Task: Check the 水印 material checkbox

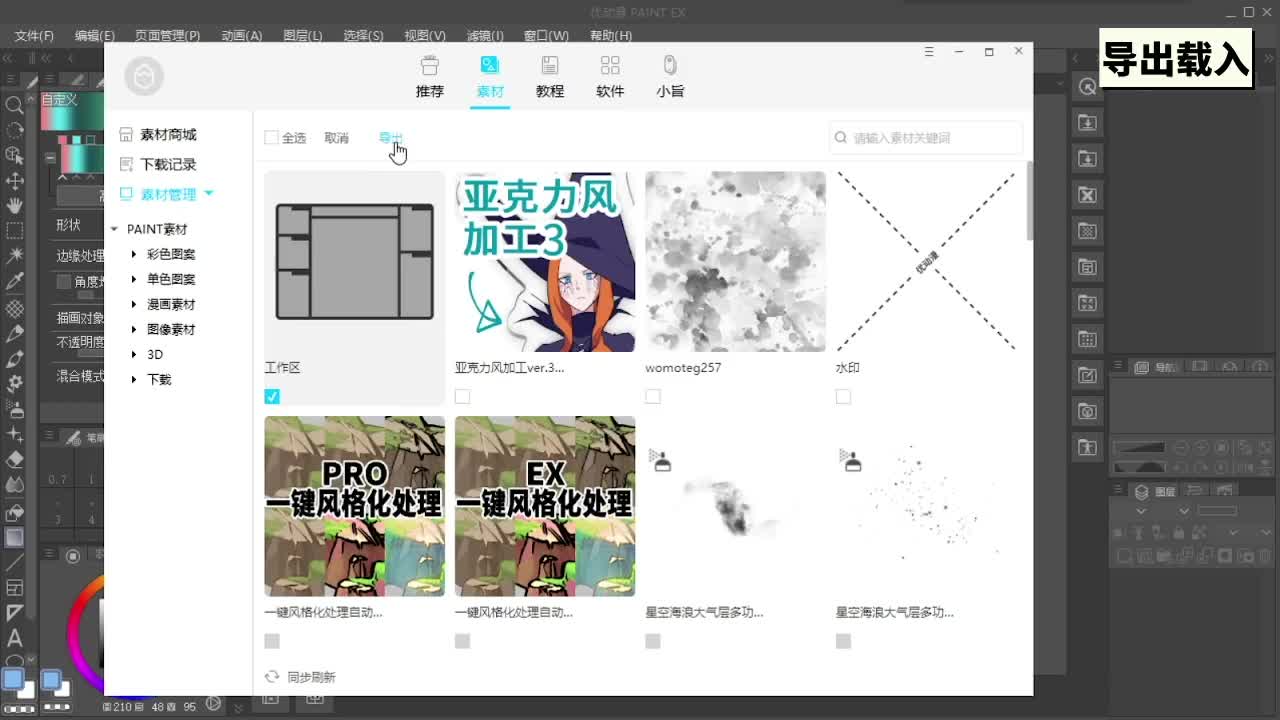Action: pyautogui.click(x=843, y=397)
